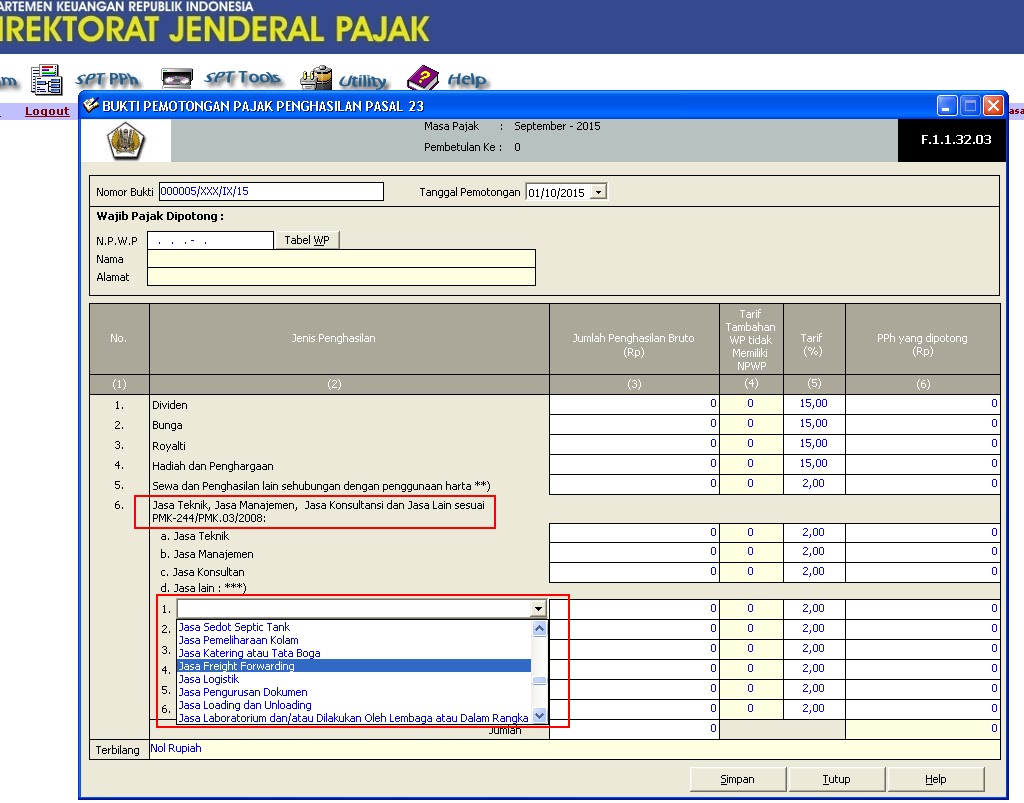Click Dividen tarif 15,00 cell
The image size is (1024, 803).
(814, 404)
